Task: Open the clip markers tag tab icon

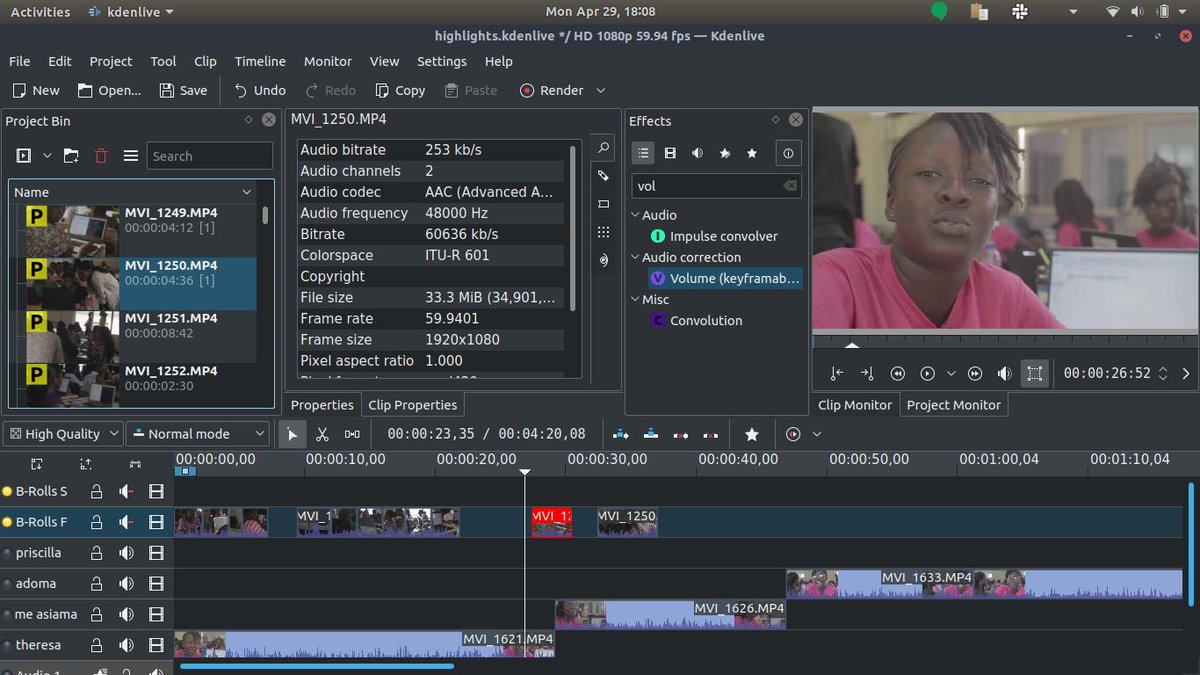Action: pos(603,176)
